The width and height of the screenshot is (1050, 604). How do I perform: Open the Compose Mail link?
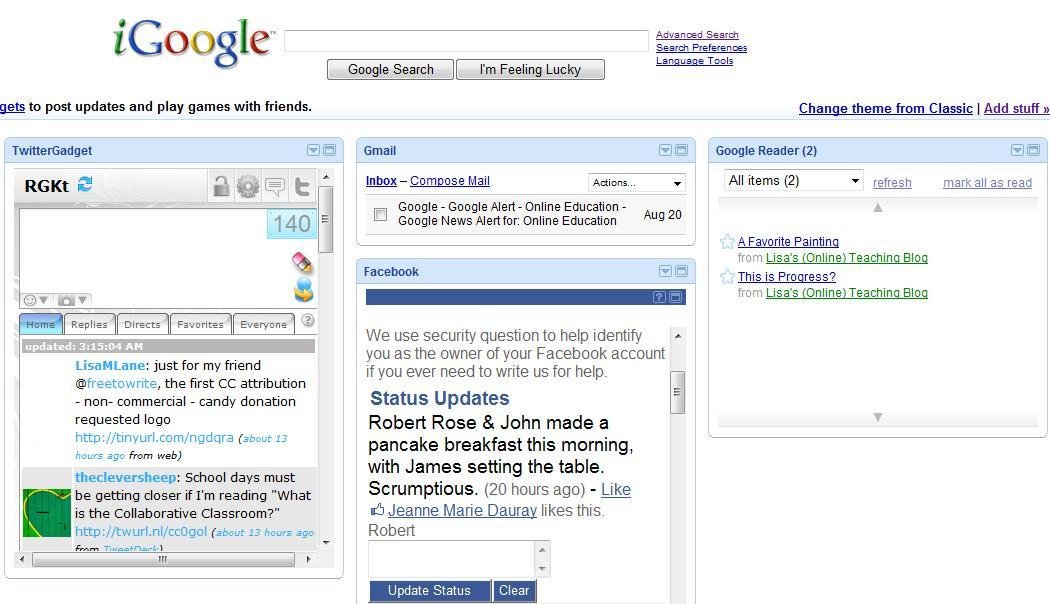coord(450,181)
